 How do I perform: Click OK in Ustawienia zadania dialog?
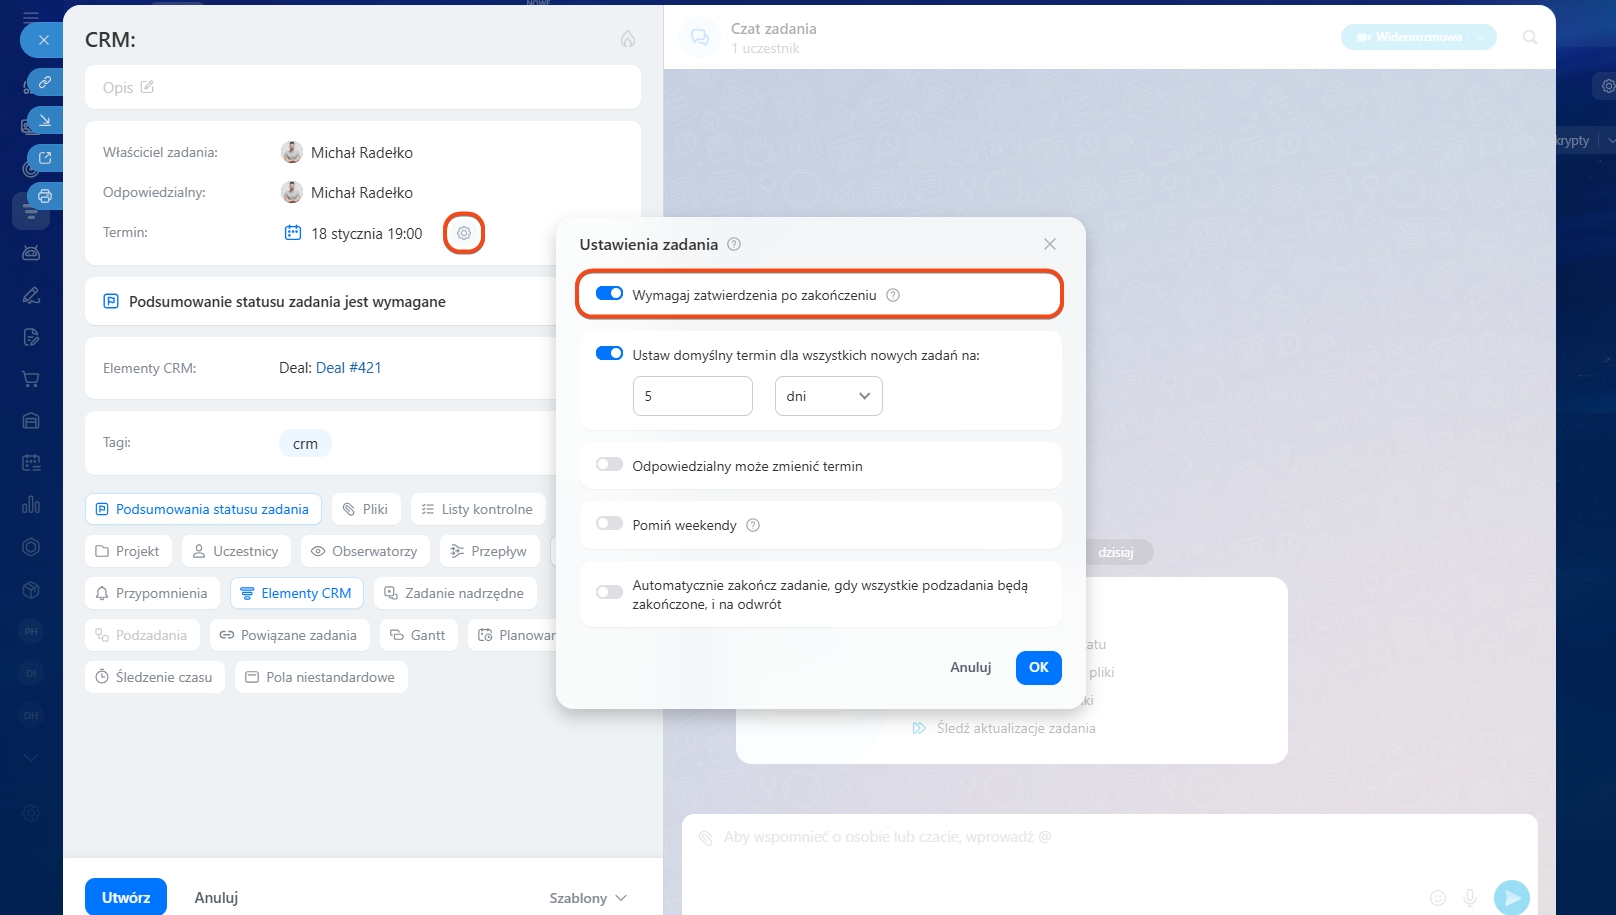(x=1039, y=667)
